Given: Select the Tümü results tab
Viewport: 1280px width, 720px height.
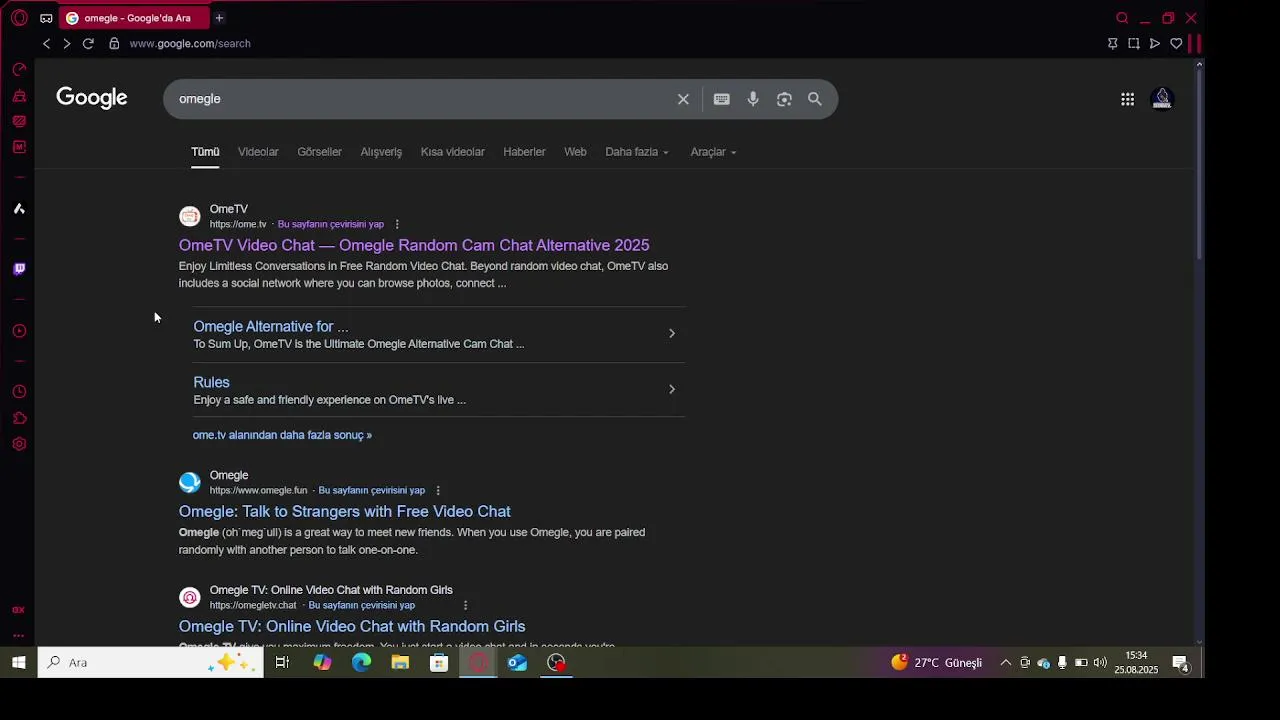Looking at the screenshot, I should pyautogui.click(x=205, y=152).
